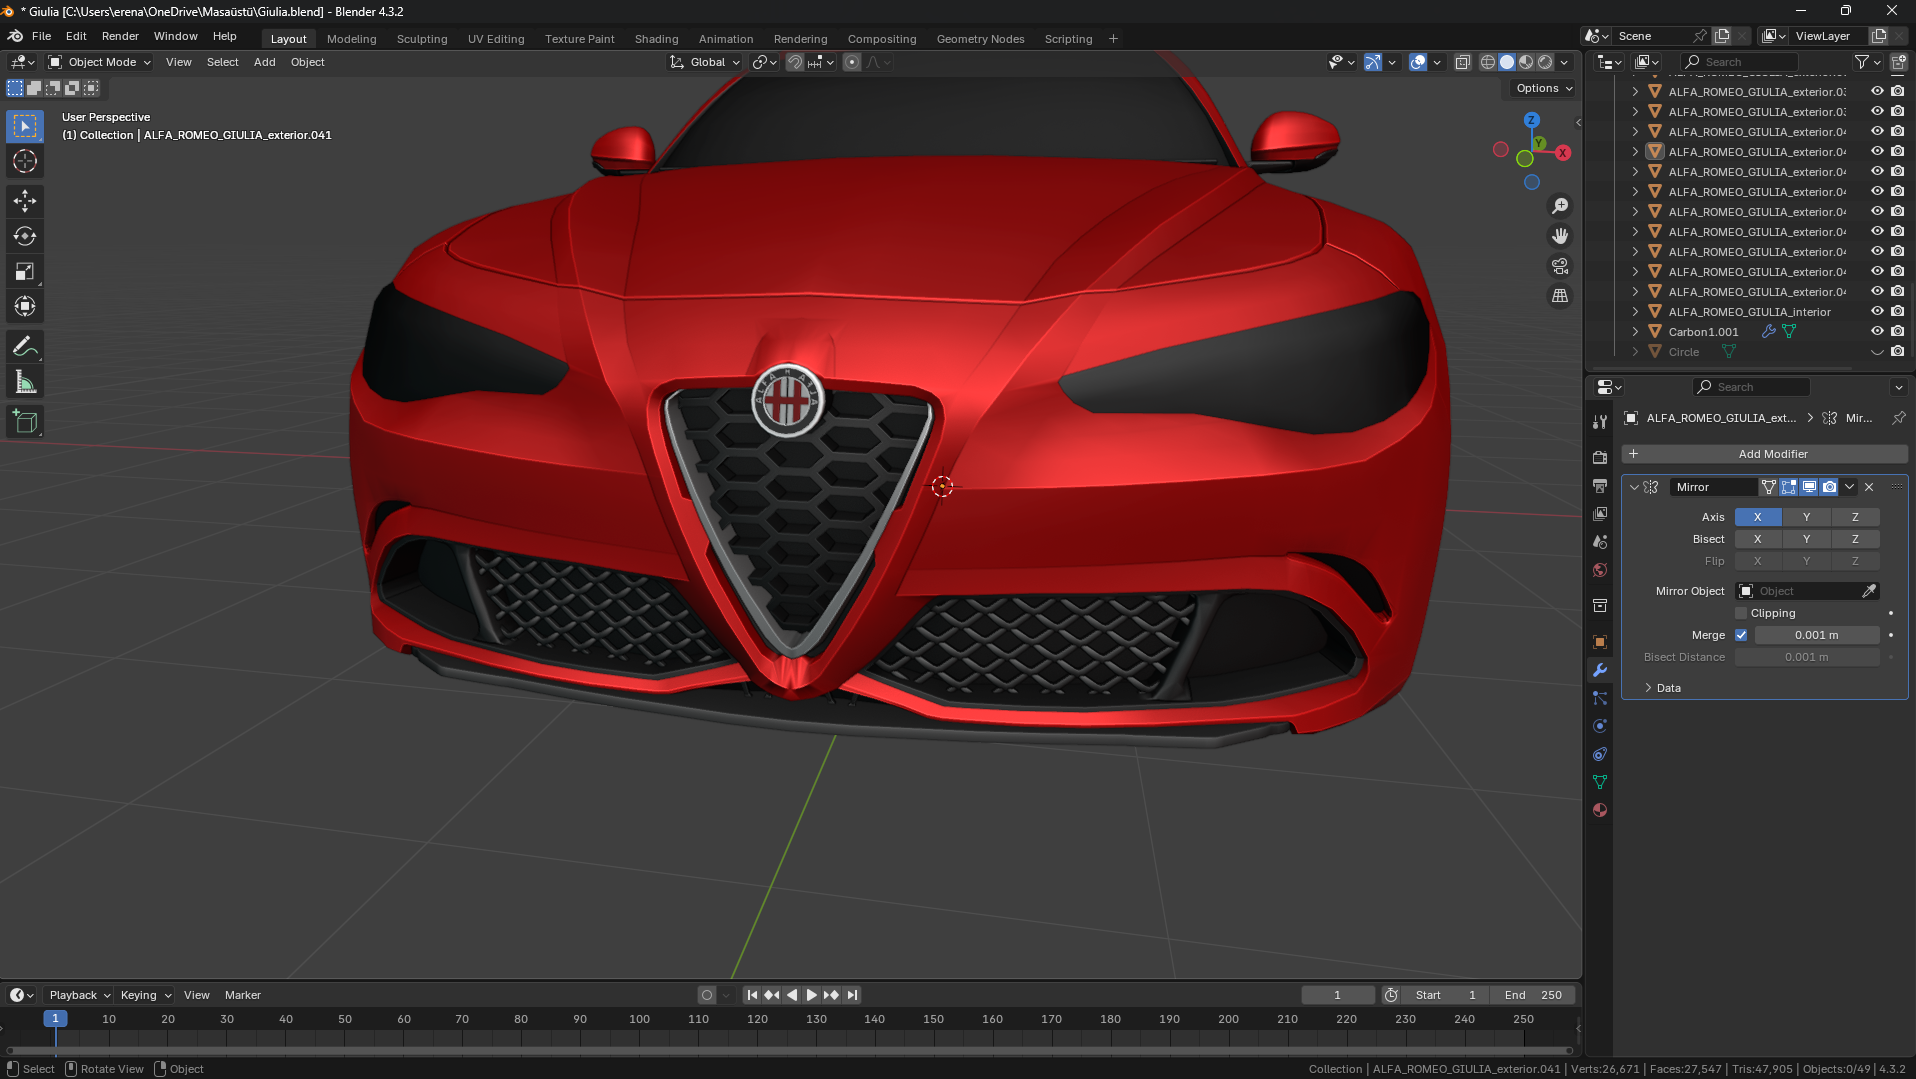Enable the Clipping checkbox
This screenshot has width=1916, height=1079.
coord(1741,613)
